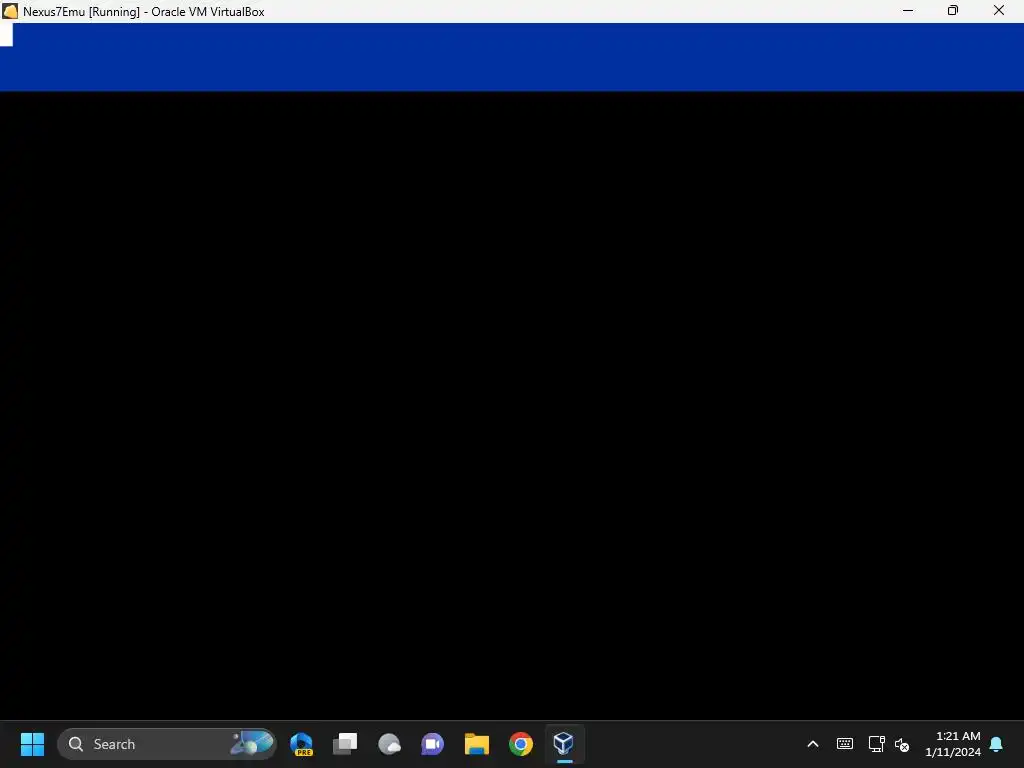Click the VirtualBox window title icon

(10, 11)
